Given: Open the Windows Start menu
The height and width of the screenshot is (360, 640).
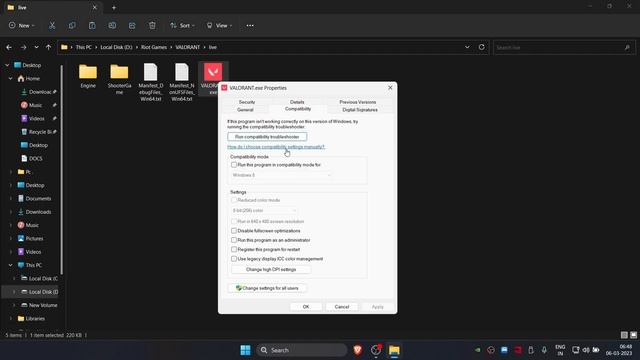Looking at the screenshot, I should (245, 350).
